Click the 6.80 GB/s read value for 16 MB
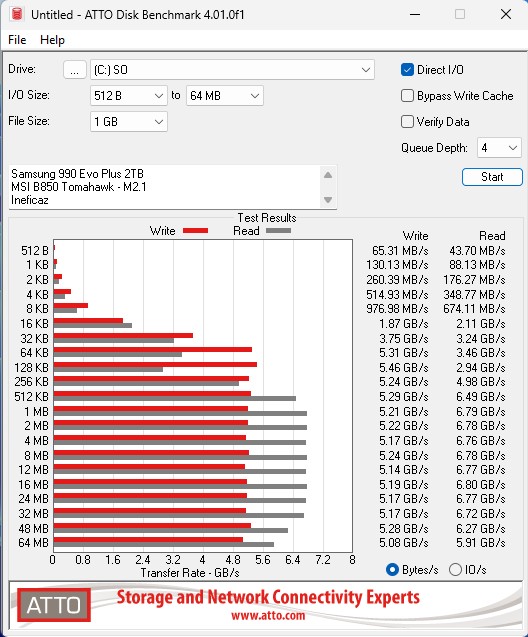The image size is (528, 637). (x=480, y=485)
